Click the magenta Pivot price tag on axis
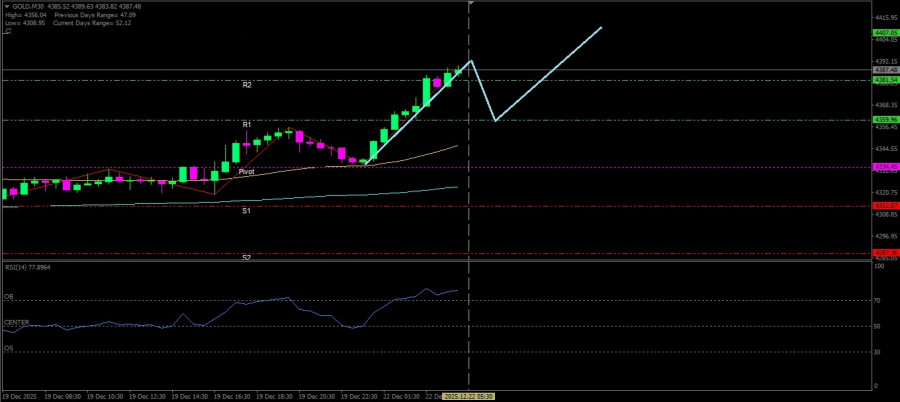The image size is (900, 402). [885, 167]
